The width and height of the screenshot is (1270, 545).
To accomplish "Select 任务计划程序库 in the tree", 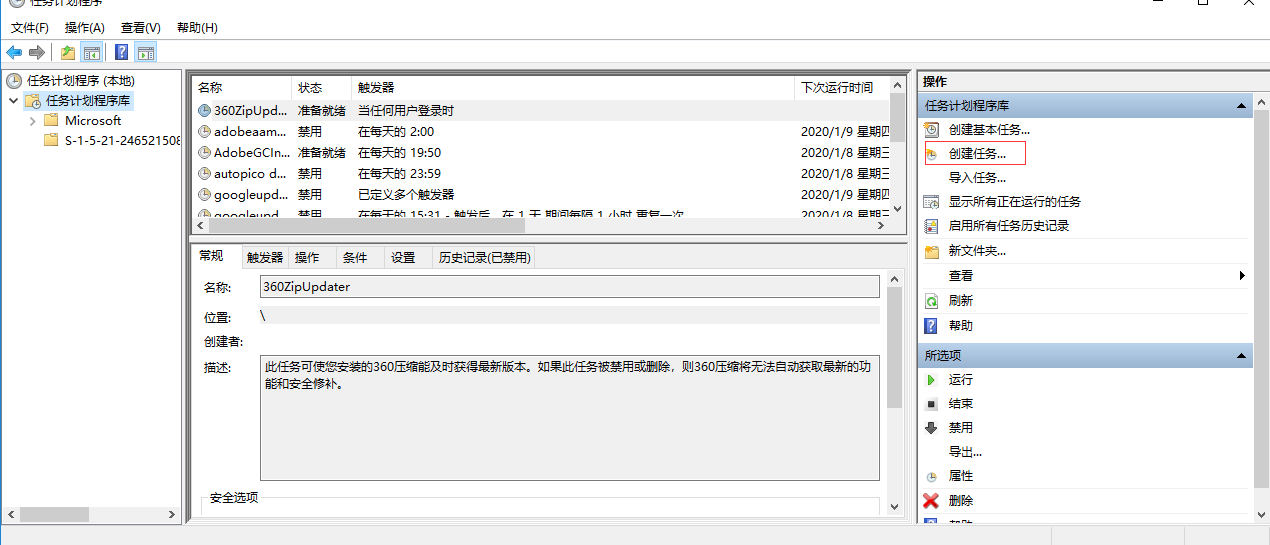I will point(88,101).
